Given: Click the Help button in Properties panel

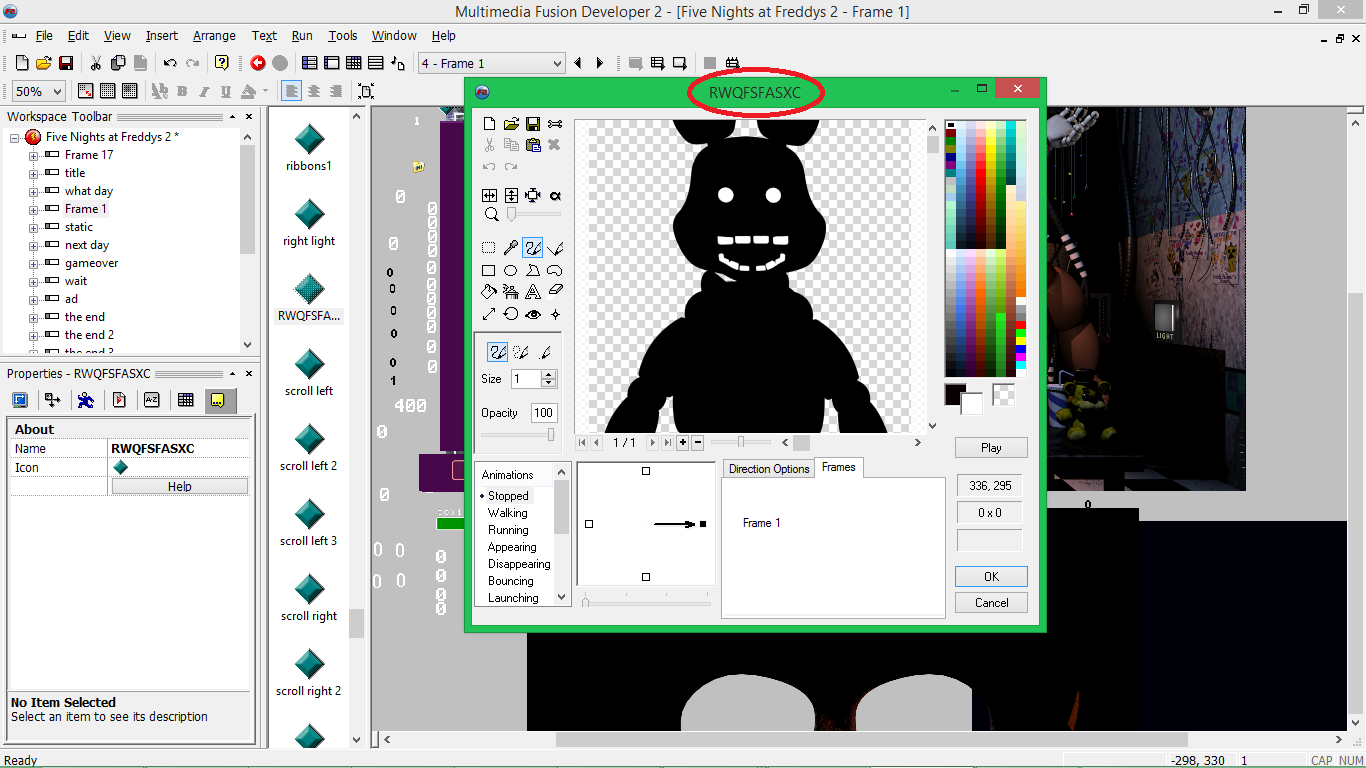Looking at the screenshot, I should click(x=180, y=487).
